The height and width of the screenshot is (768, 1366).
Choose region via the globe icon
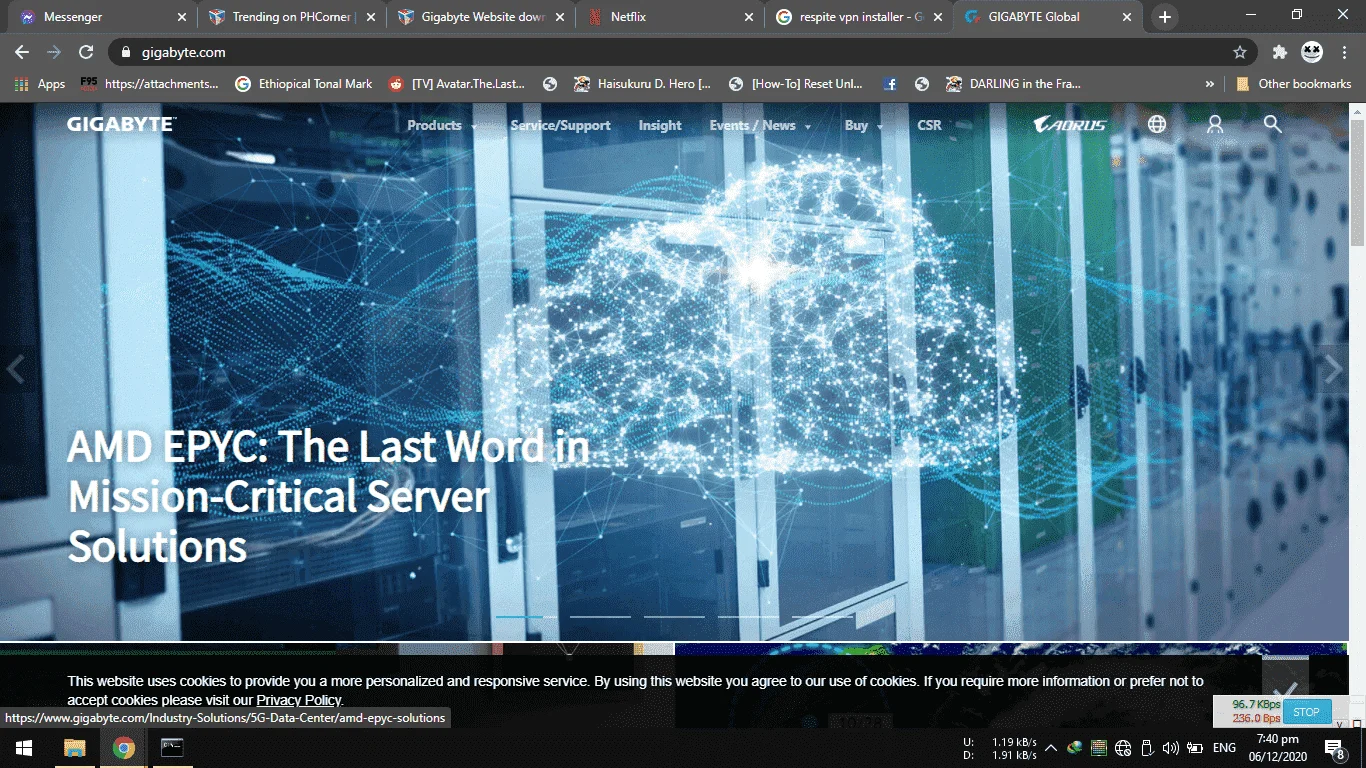pyautogui.click(x=1157, y=124)
